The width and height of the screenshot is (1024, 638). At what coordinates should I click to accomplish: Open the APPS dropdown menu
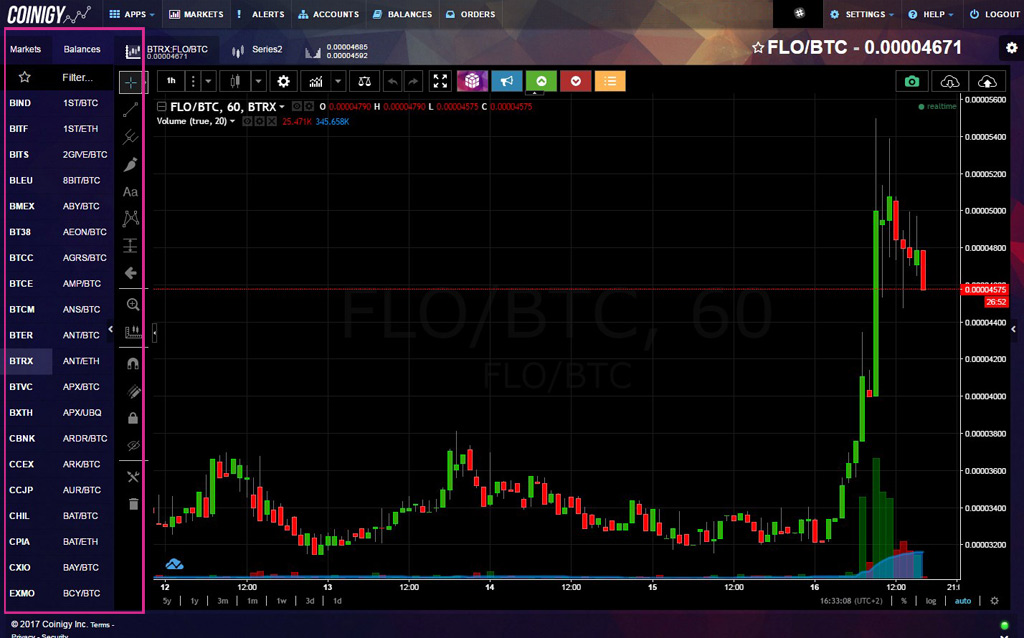pos(132,14)
